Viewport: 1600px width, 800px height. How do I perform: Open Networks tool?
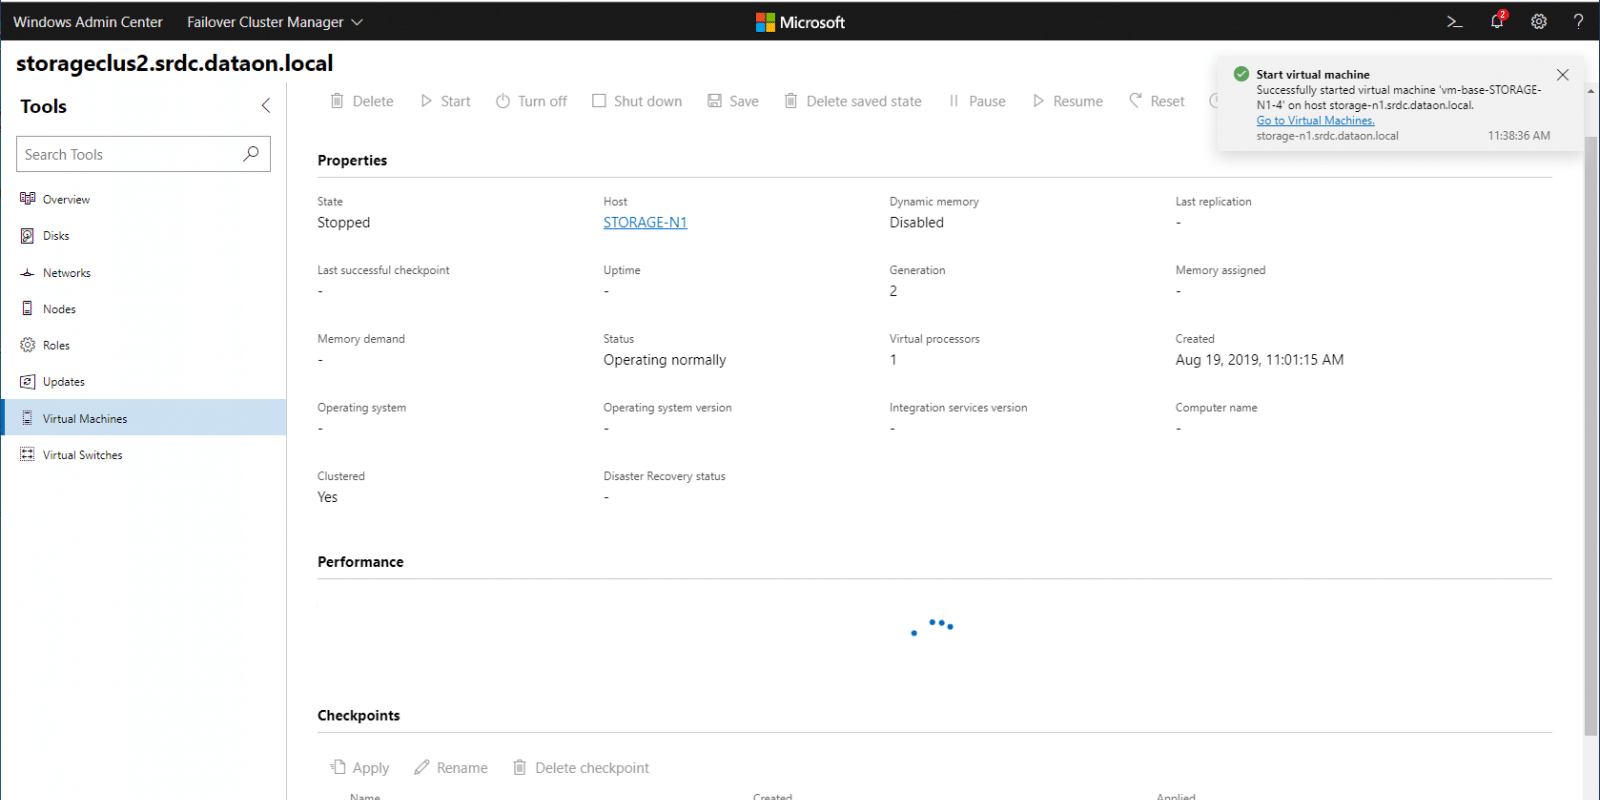tap(143, 272)
